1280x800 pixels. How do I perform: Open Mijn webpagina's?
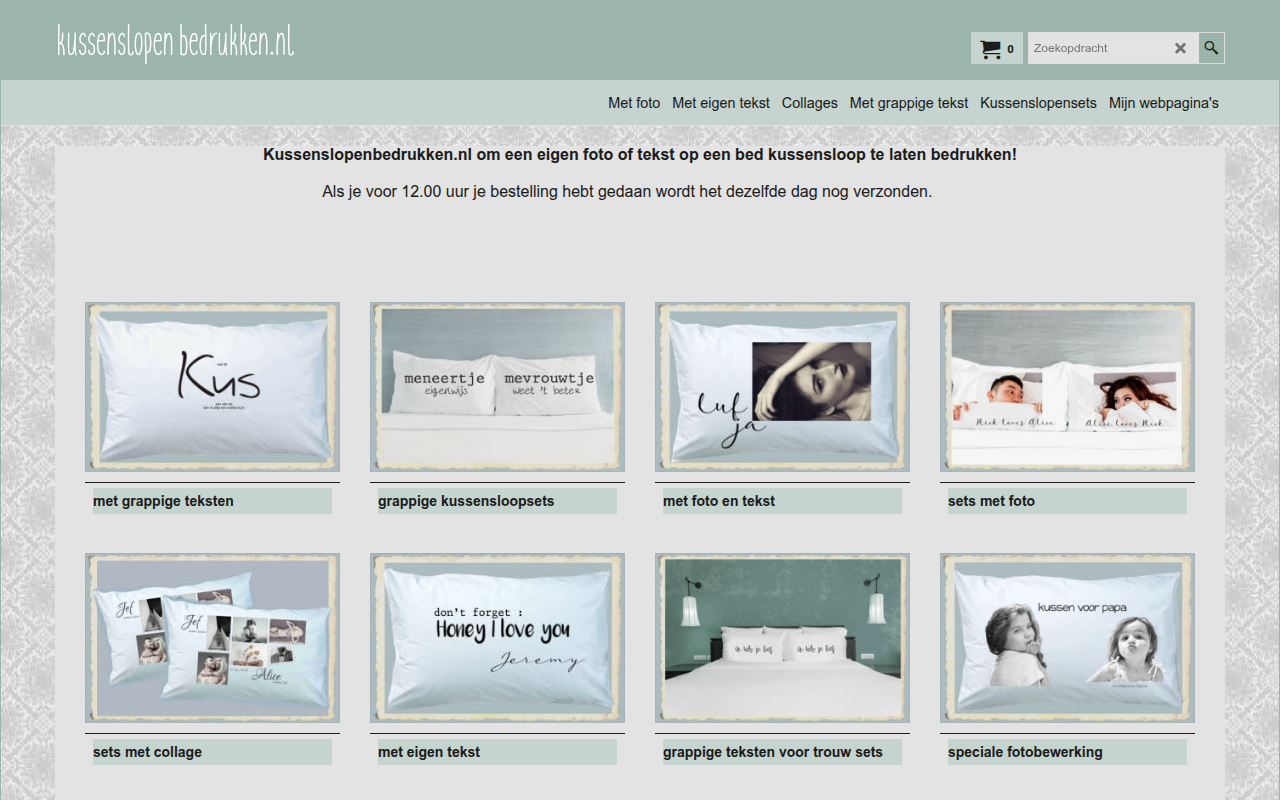click(x=1164, y=103)
